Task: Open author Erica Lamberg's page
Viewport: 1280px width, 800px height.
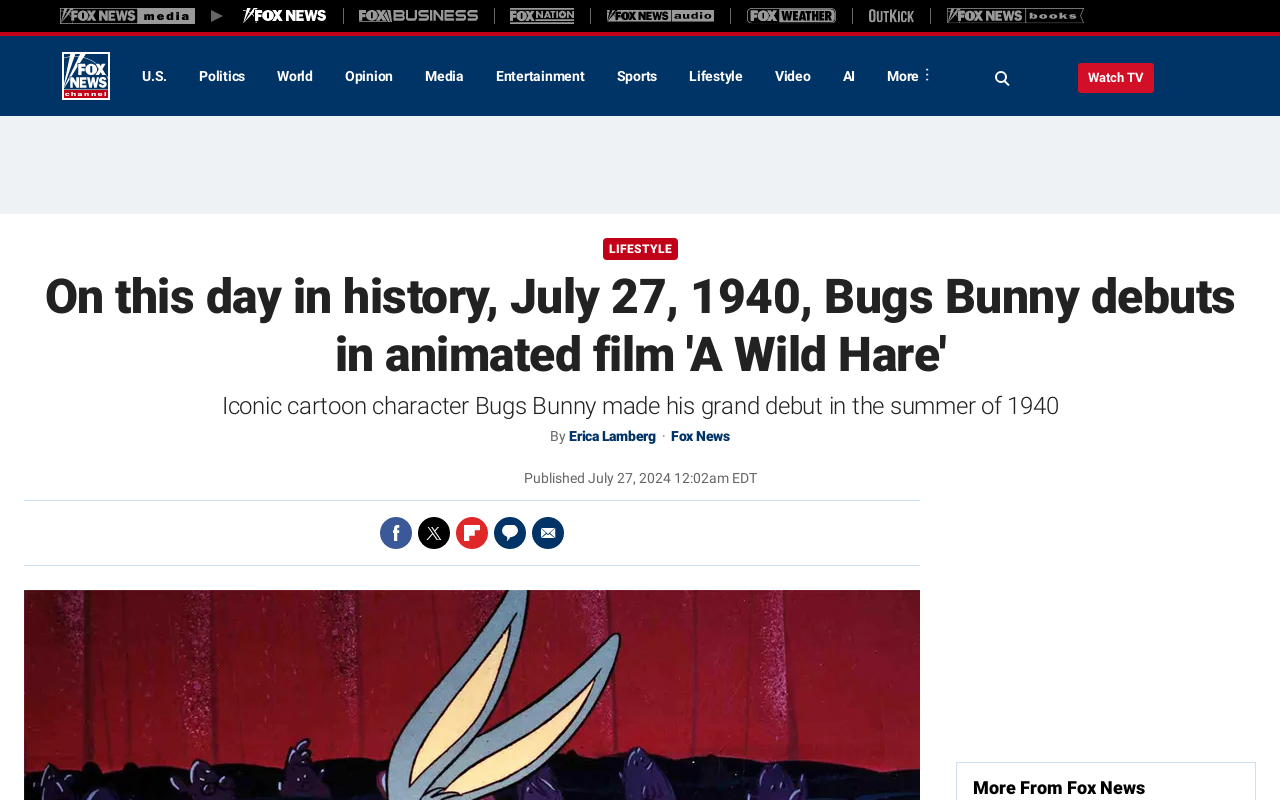Action: coord(612,436)
